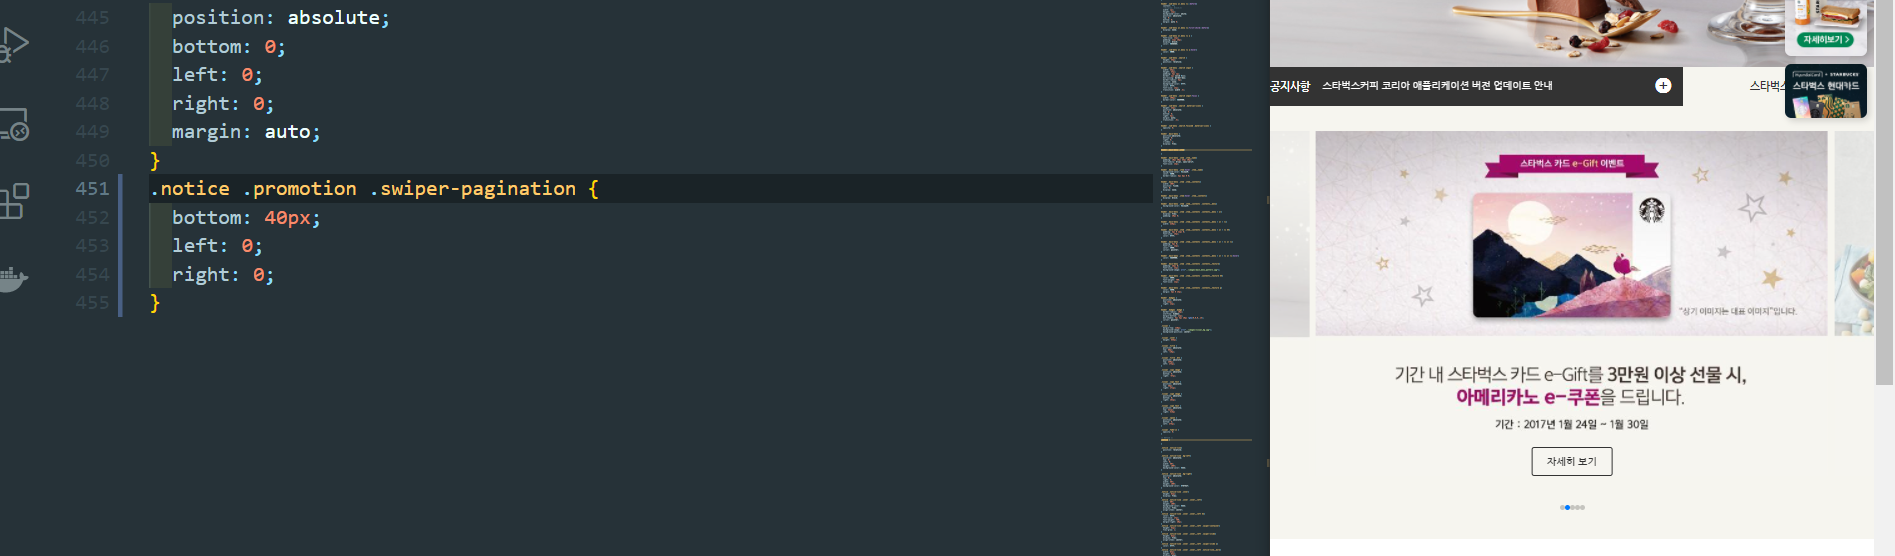
Task: Click line number 450 in gutter
Action: [92, 160]
